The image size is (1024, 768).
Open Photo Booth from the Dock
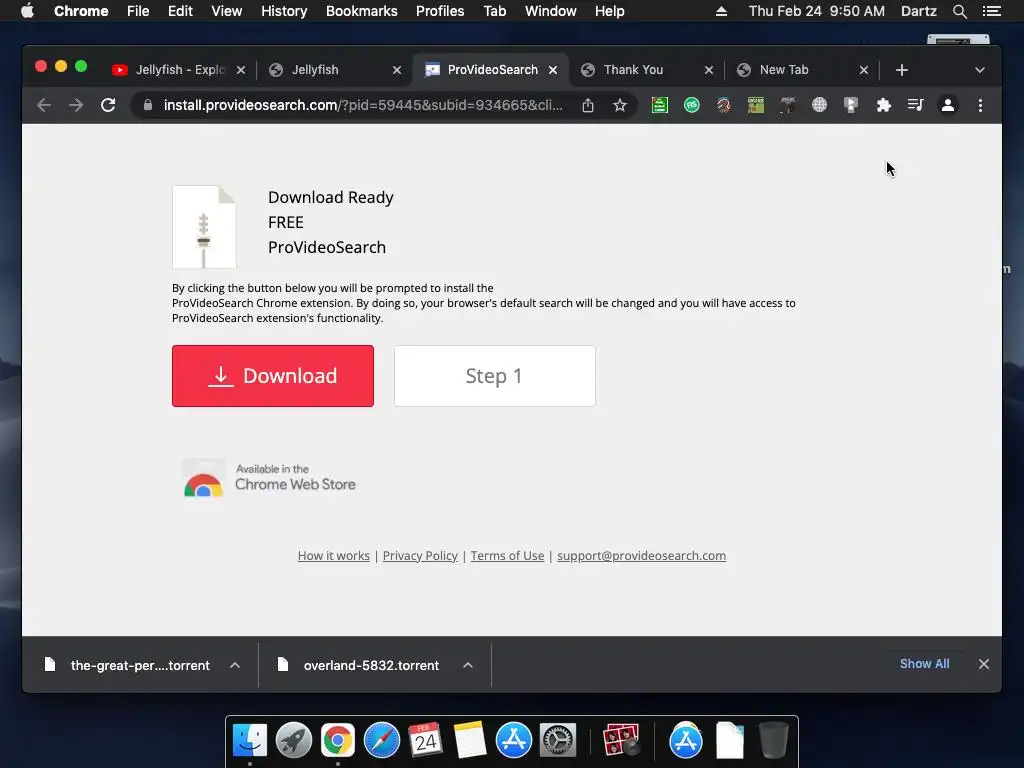[x=621, y=741]
